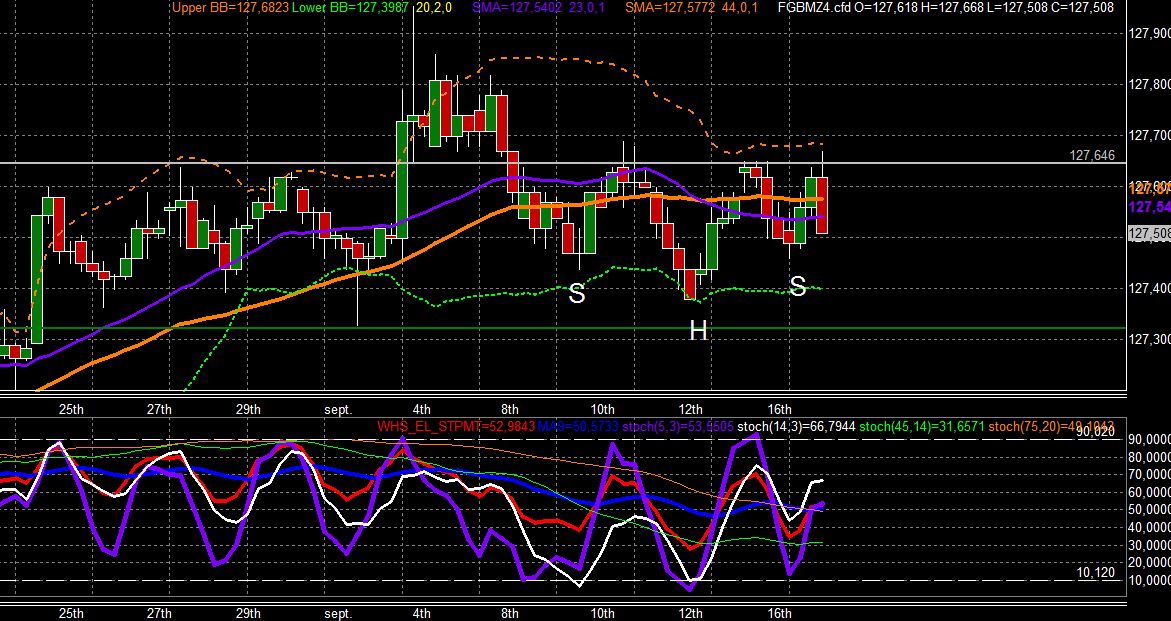Screen dimensions: 1171x621
Task: Click the 30,0000 oscillator axis value
Action: point(1149,545)
